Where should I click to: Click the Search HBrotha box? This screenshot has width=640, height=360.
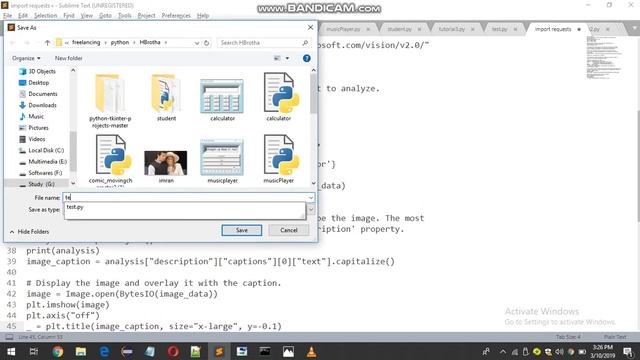point(263,42)
